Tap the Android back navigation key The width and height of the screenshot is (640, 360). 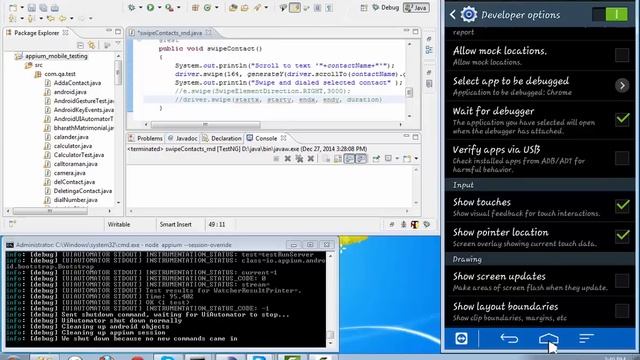click(509, 338)
